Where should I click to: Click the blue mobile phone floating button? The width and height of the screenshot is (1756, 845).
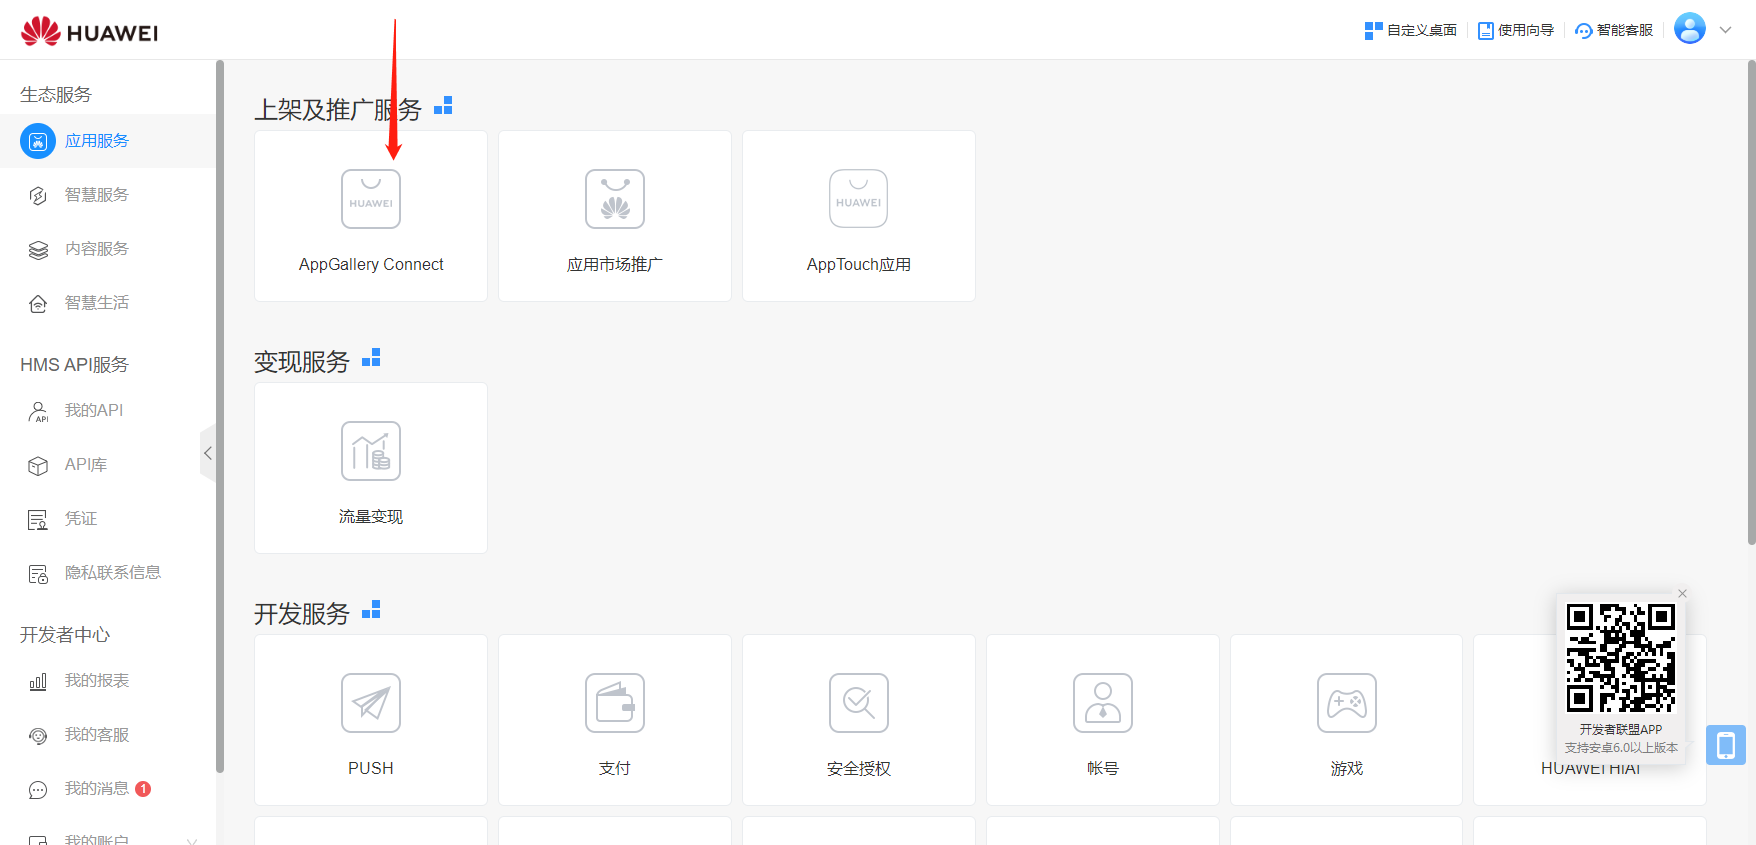1726,745
